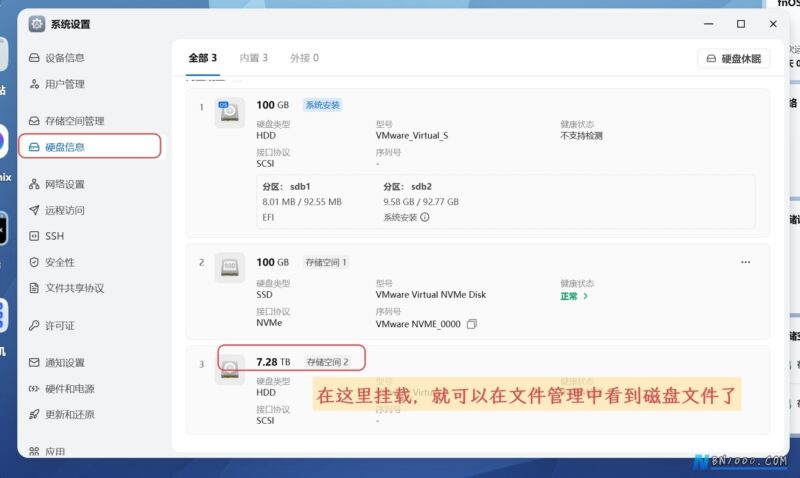Switch to the 内置 3 tab
The height and width of the screenshot is (478, 800).
click(254, 58)
